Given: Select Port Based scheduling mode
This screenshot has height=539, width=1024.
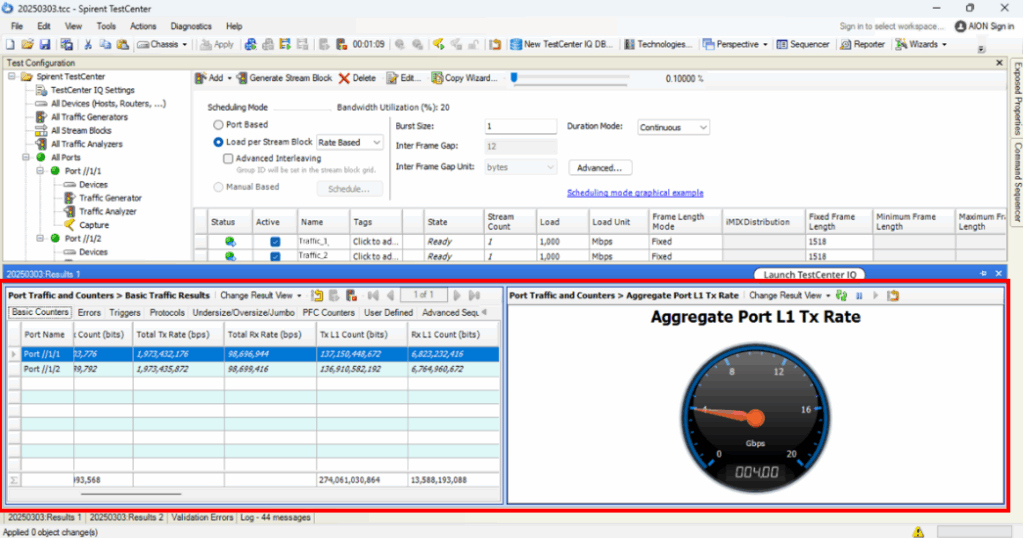Looking at the screenshot, I should click(x=218, y=125).
